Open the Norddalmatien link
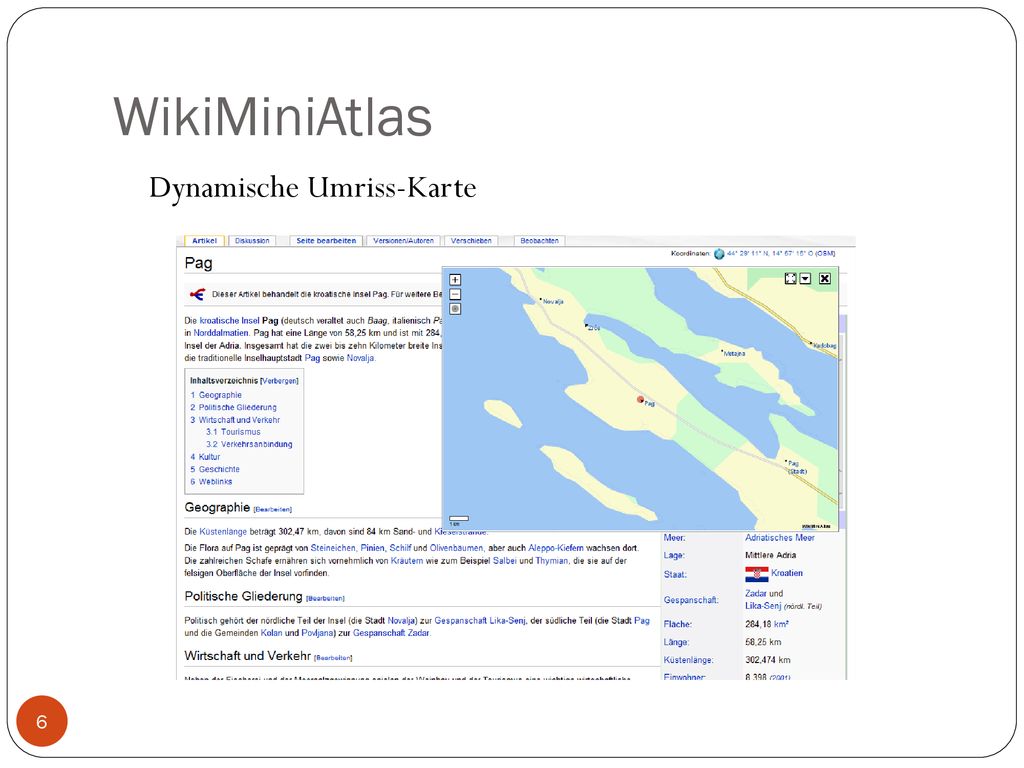Viewport: 1024px width, 768px height. tap(221, 333)
